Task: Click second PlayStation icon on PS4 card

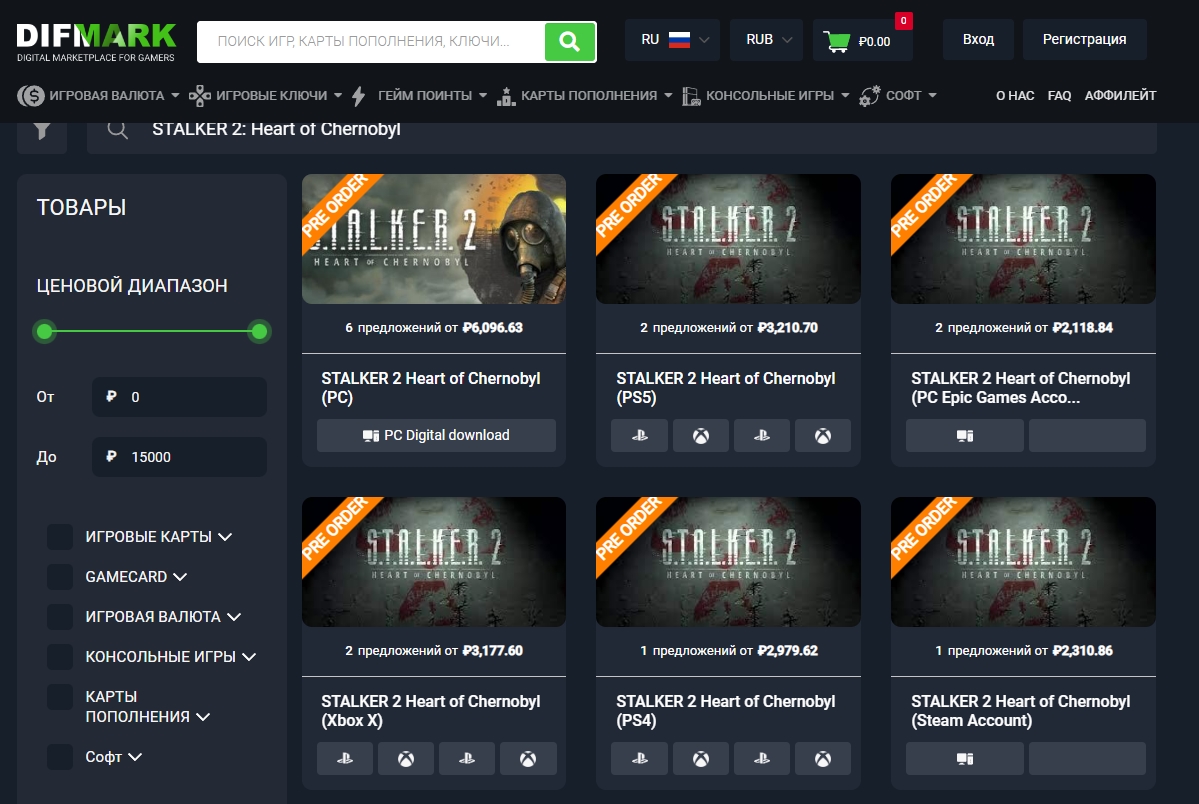Action: click(762, 758)
